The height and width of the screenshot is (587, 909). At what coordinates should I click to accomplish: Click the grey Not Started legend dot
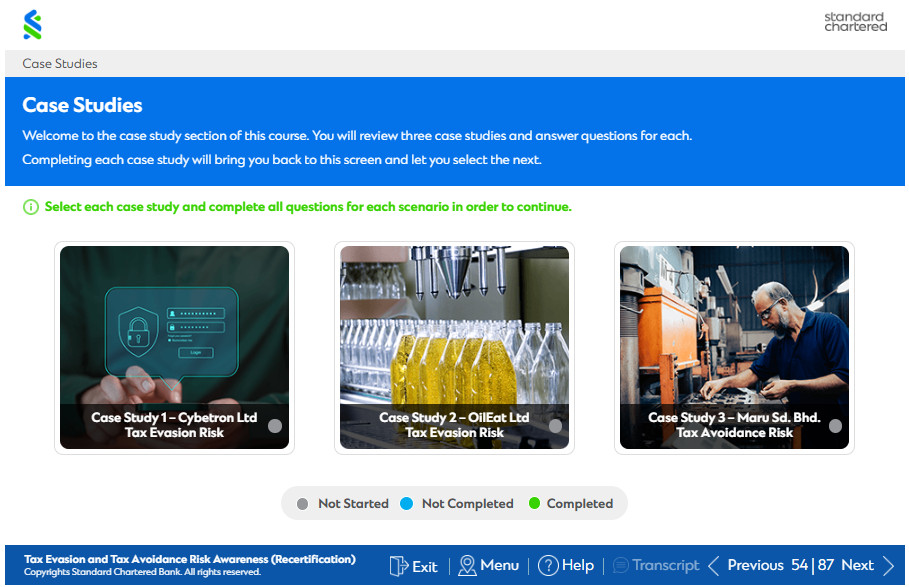click(303, 504)
